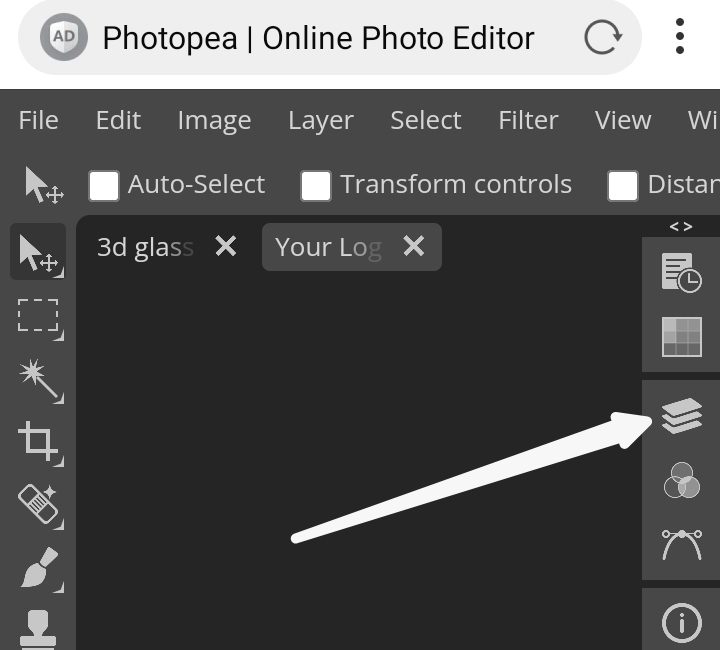Open the Info panel icon
This screenshot has height=650, width=720.
[x=682, y=623]
